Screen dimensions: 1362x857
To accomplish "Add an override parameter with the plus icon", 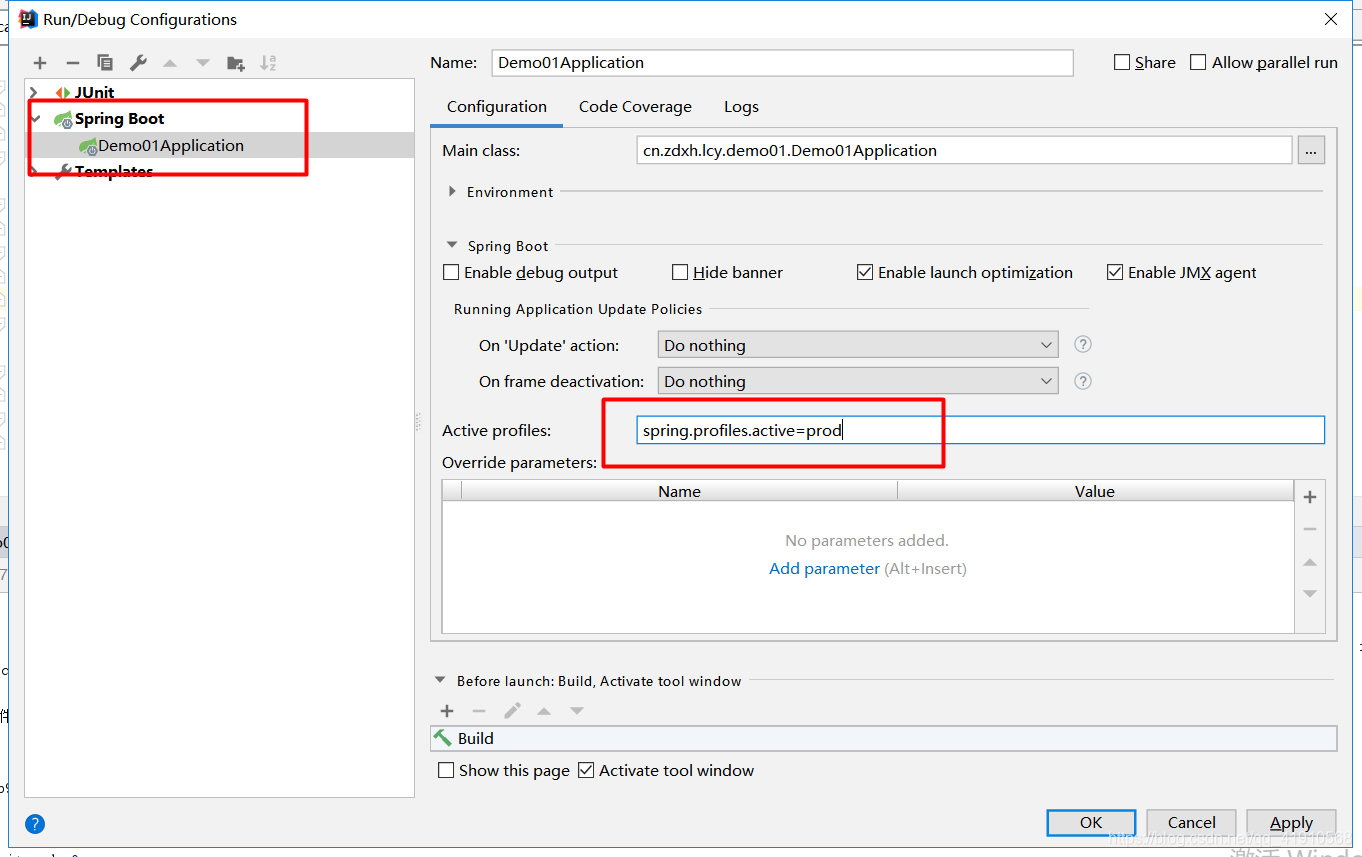I will [1310, 497].
